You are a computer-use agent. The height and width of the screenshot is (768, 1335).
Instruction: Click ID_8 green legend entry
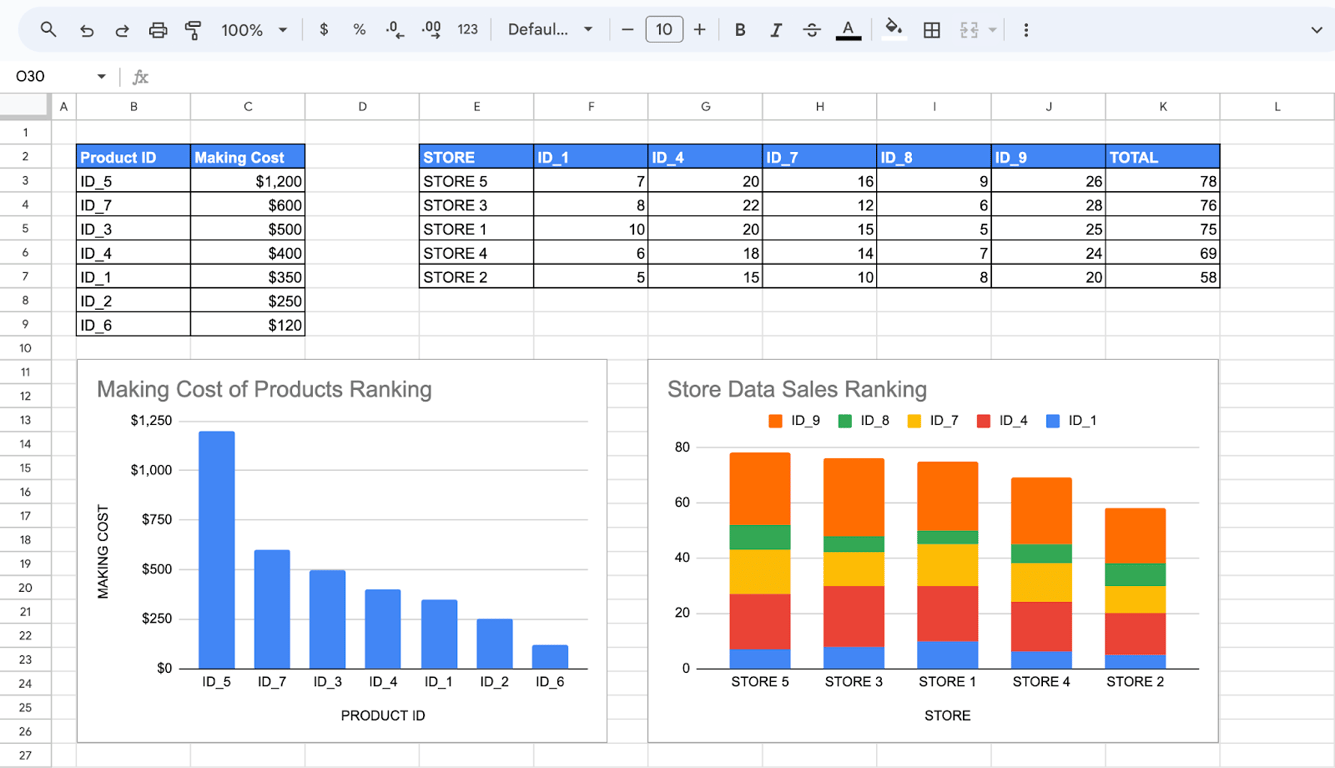(864, 421)
